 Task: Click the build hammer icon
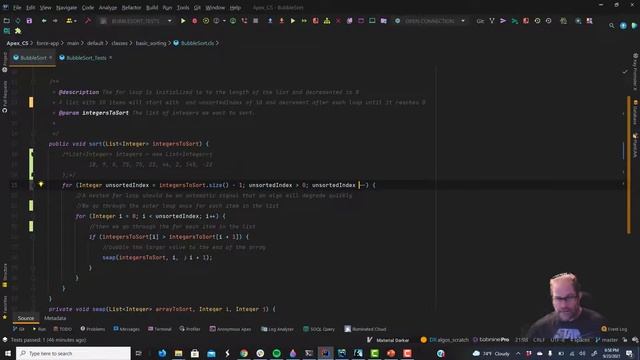(x=88, y=21)
